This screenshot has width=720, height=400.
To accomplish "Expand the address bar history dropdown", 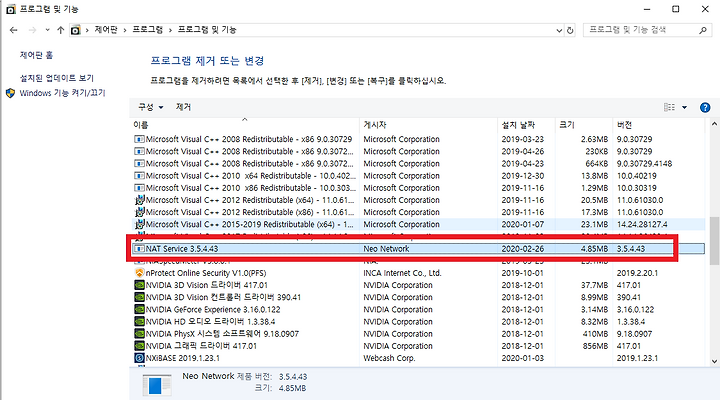I will pyautogui.click(x=559, y=30).
